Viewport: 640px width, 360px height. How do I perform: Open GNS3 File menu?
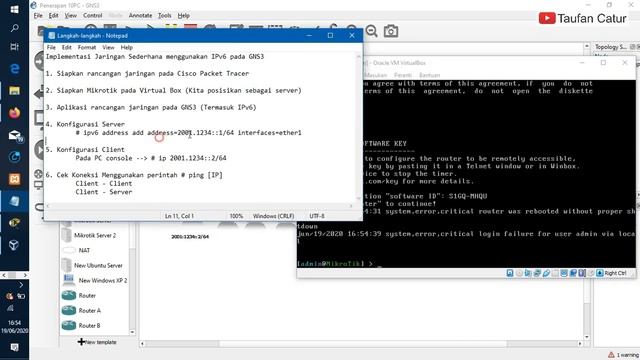coord(38,16)
